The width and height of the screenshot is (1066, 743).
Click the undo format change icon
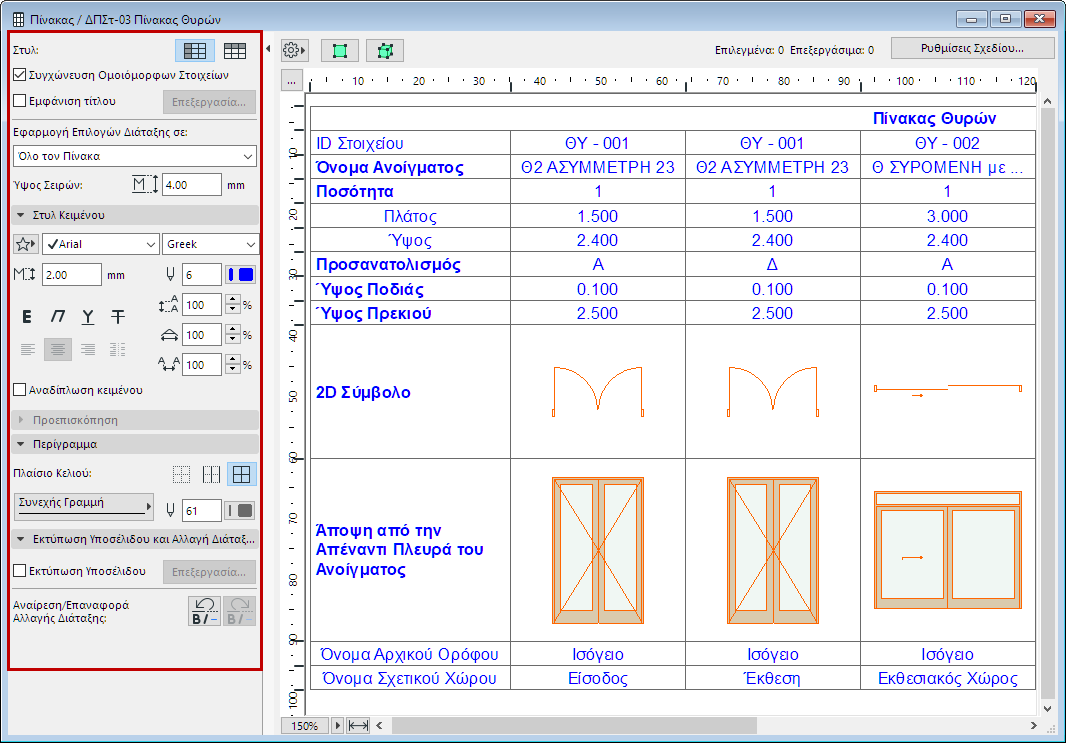(x=205, y=610)
